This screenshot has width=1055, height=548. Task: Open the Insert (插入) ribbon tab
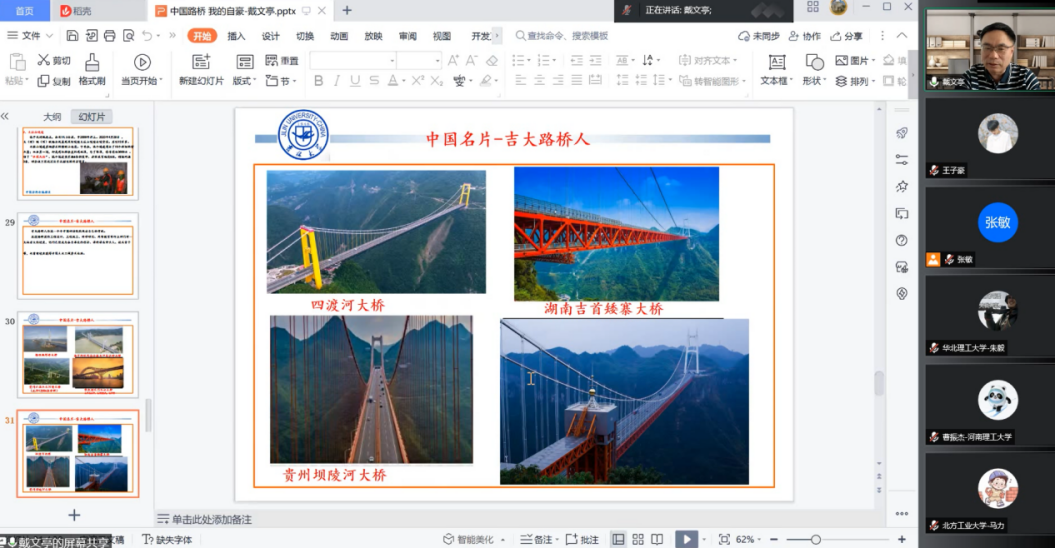[236, 36]
